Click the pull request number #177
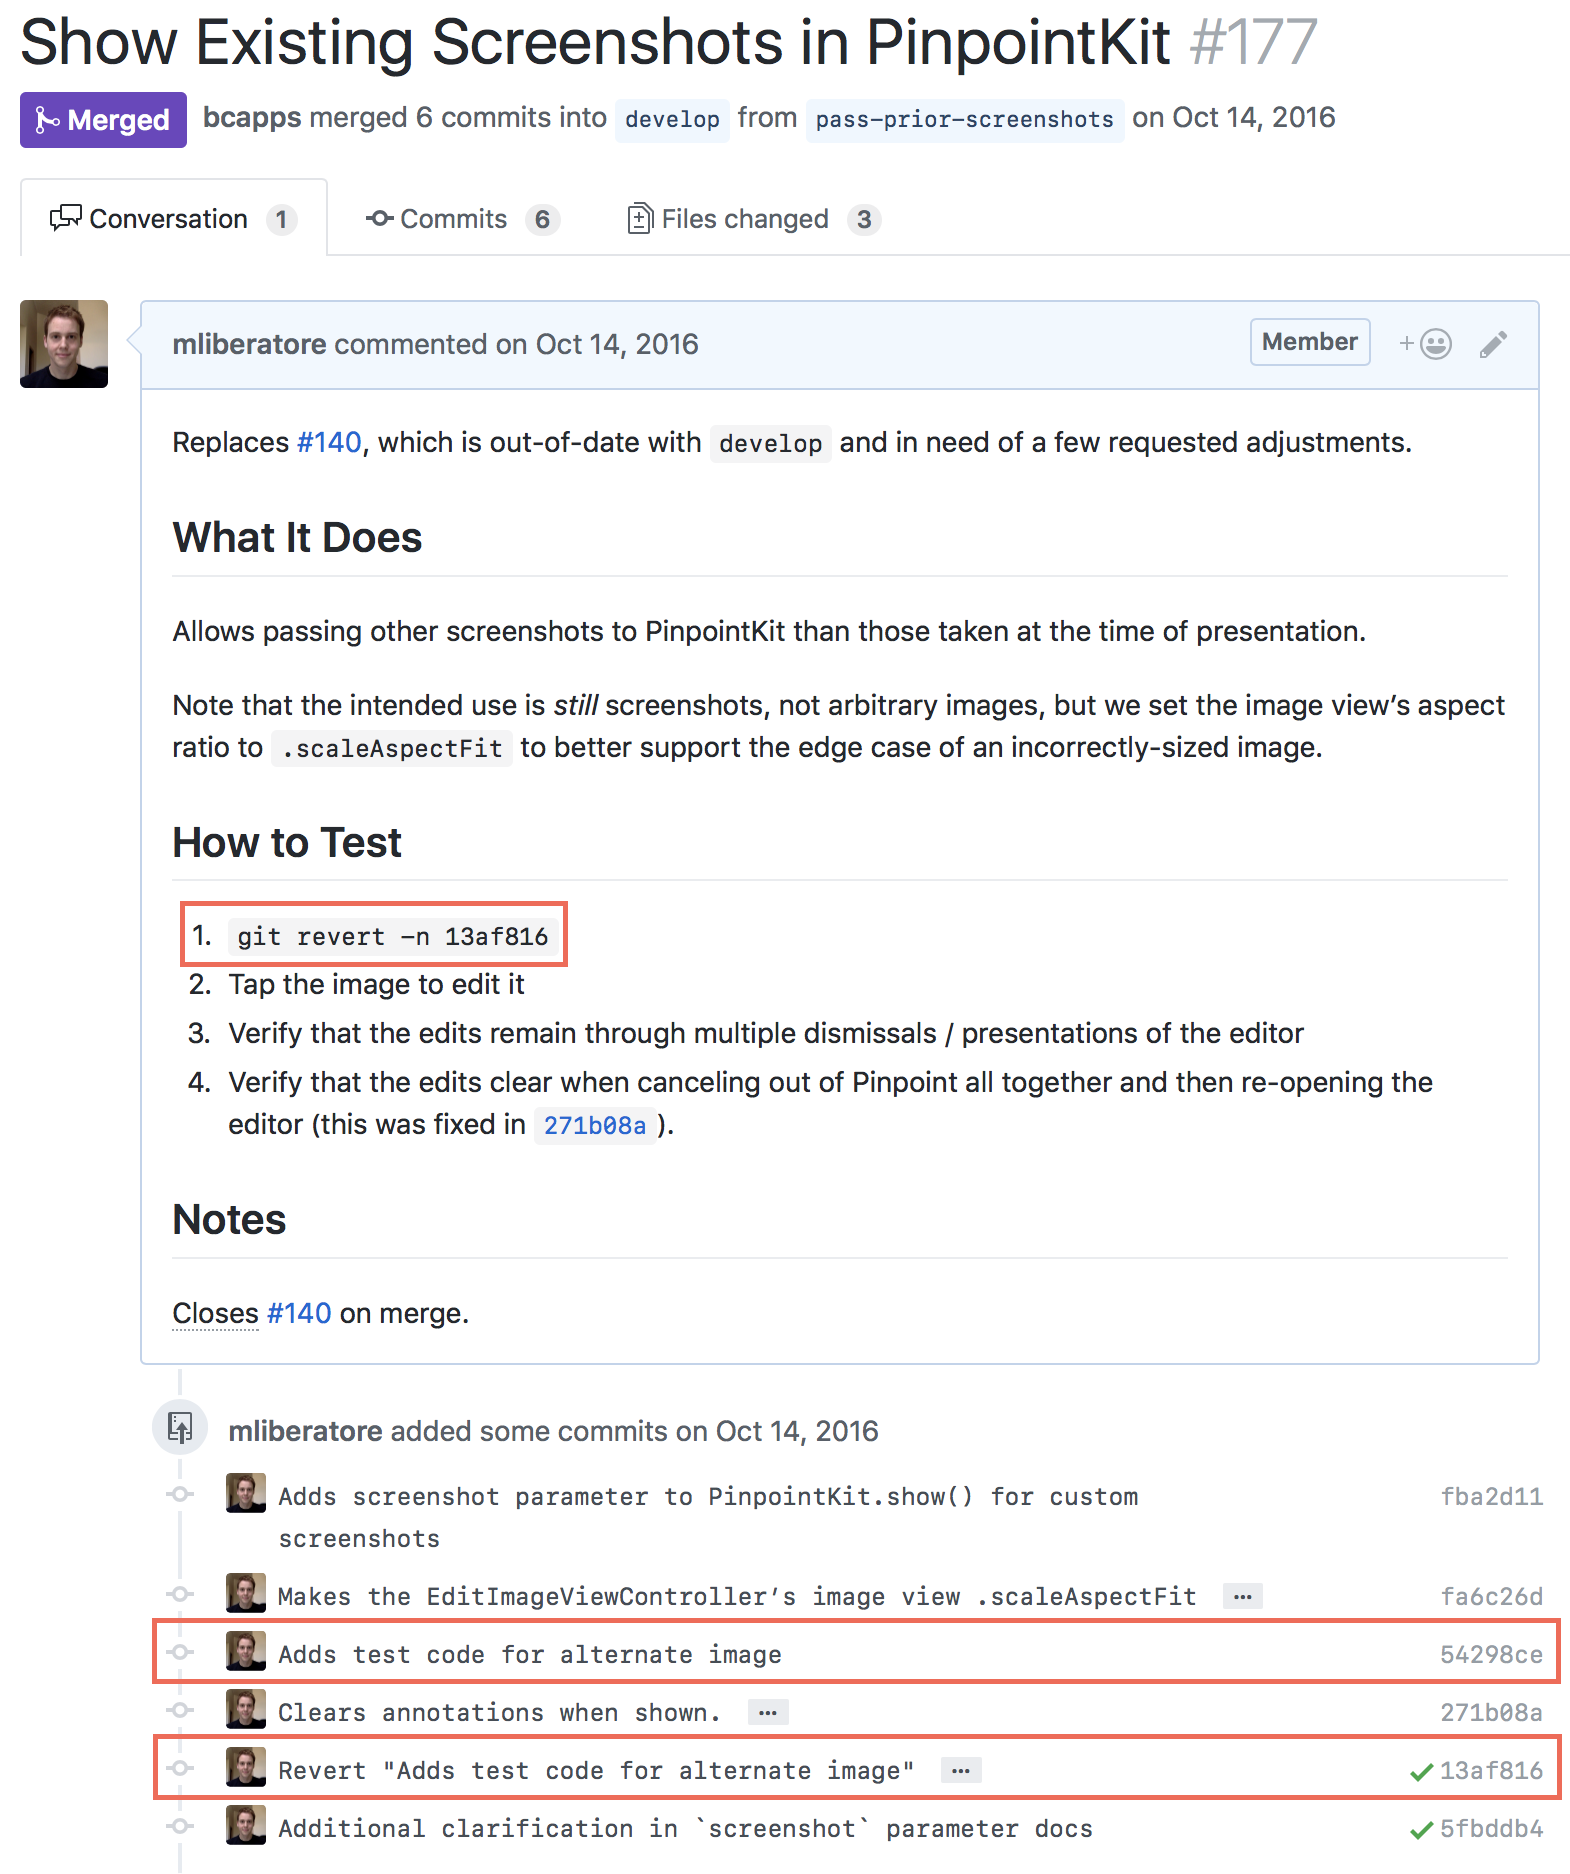Viewport: 1570px width, 1874px height. [1253, 42]
